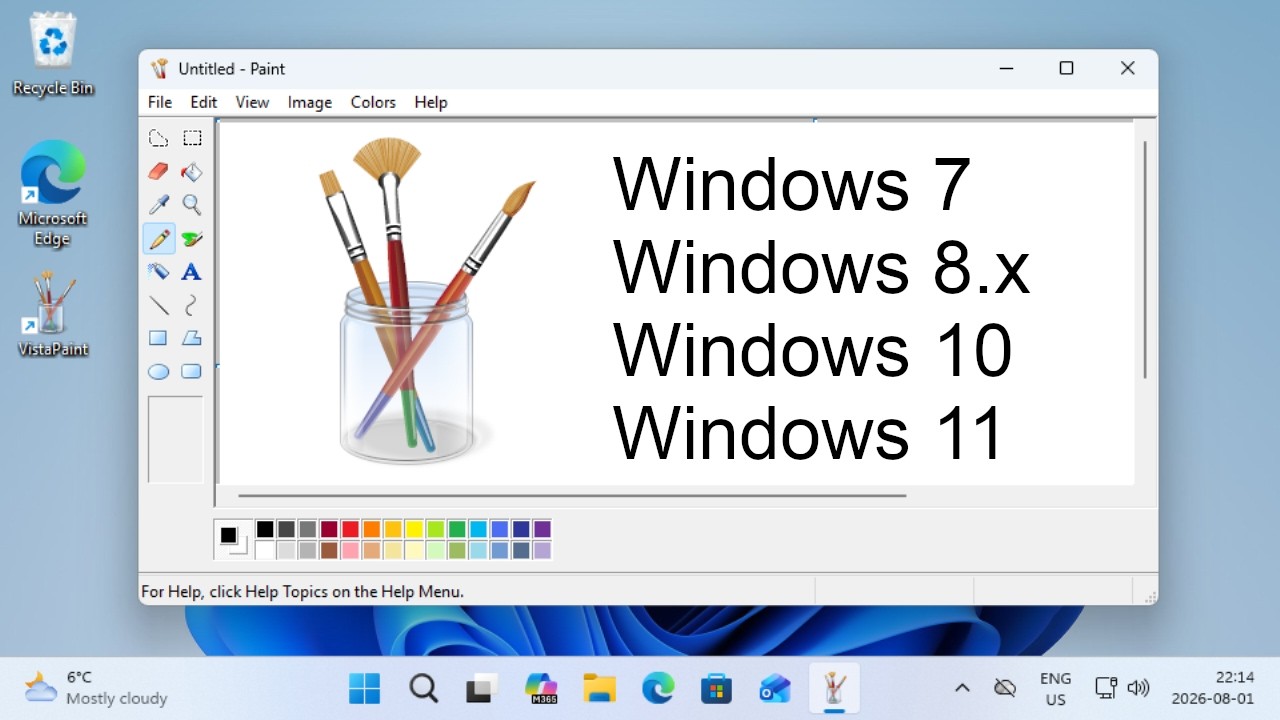Open Task View from the taskbar
This screenshot has height=720, width=1280.
click(x=482, y=688)
